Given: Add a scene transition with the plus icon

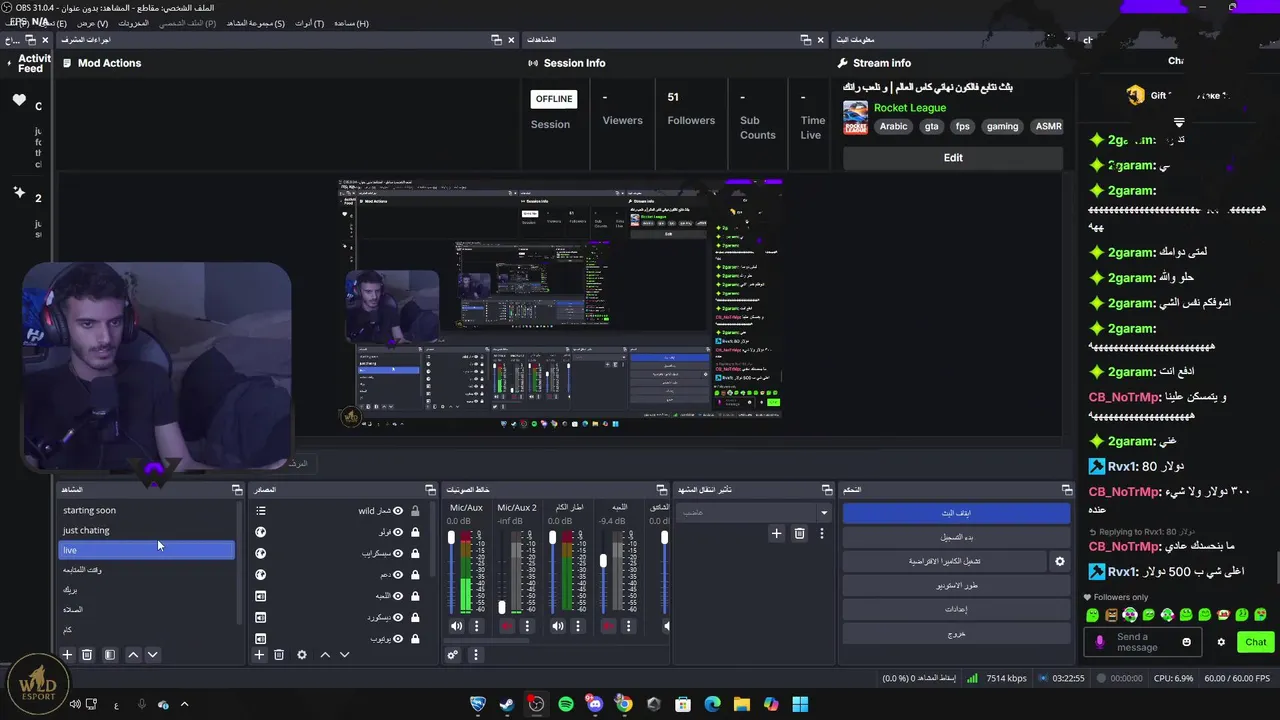Looking at the screenshot, I should tap(776, 534).
